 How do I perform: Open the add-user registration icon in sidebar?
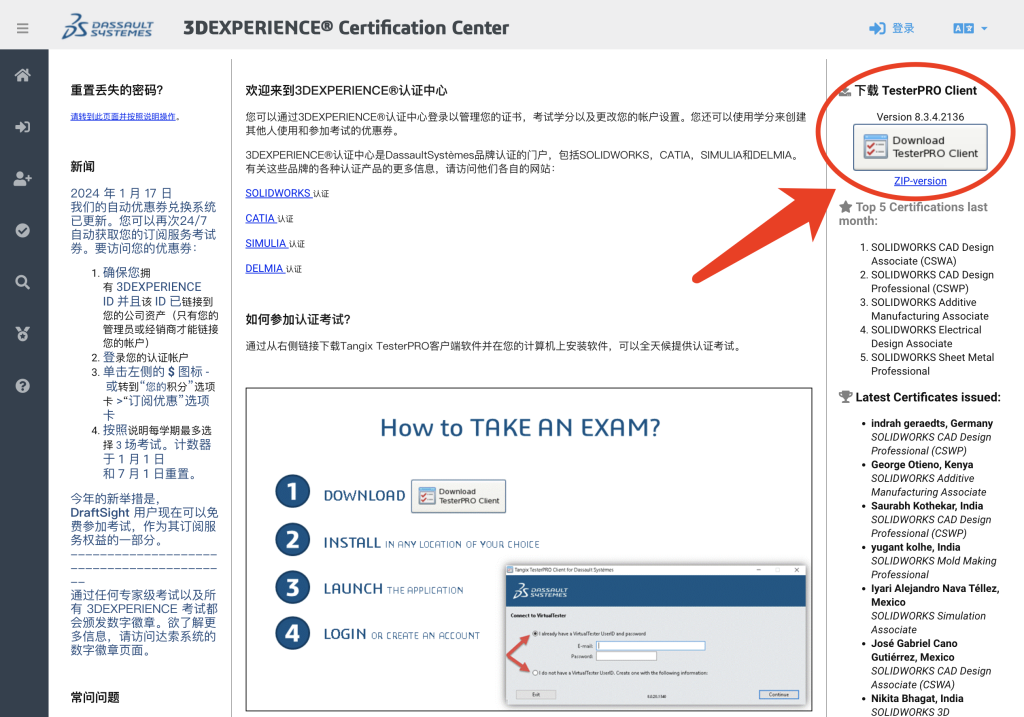[x=23, y=179]
